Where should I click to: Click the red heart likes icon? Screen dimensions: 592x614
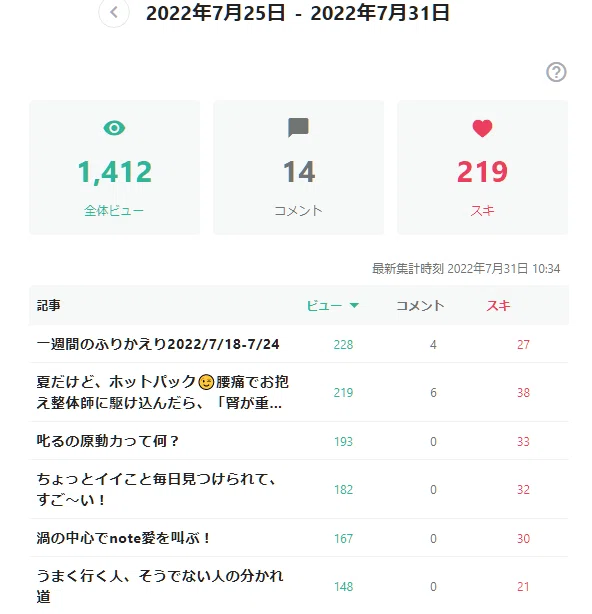click(x=482, y=128)
